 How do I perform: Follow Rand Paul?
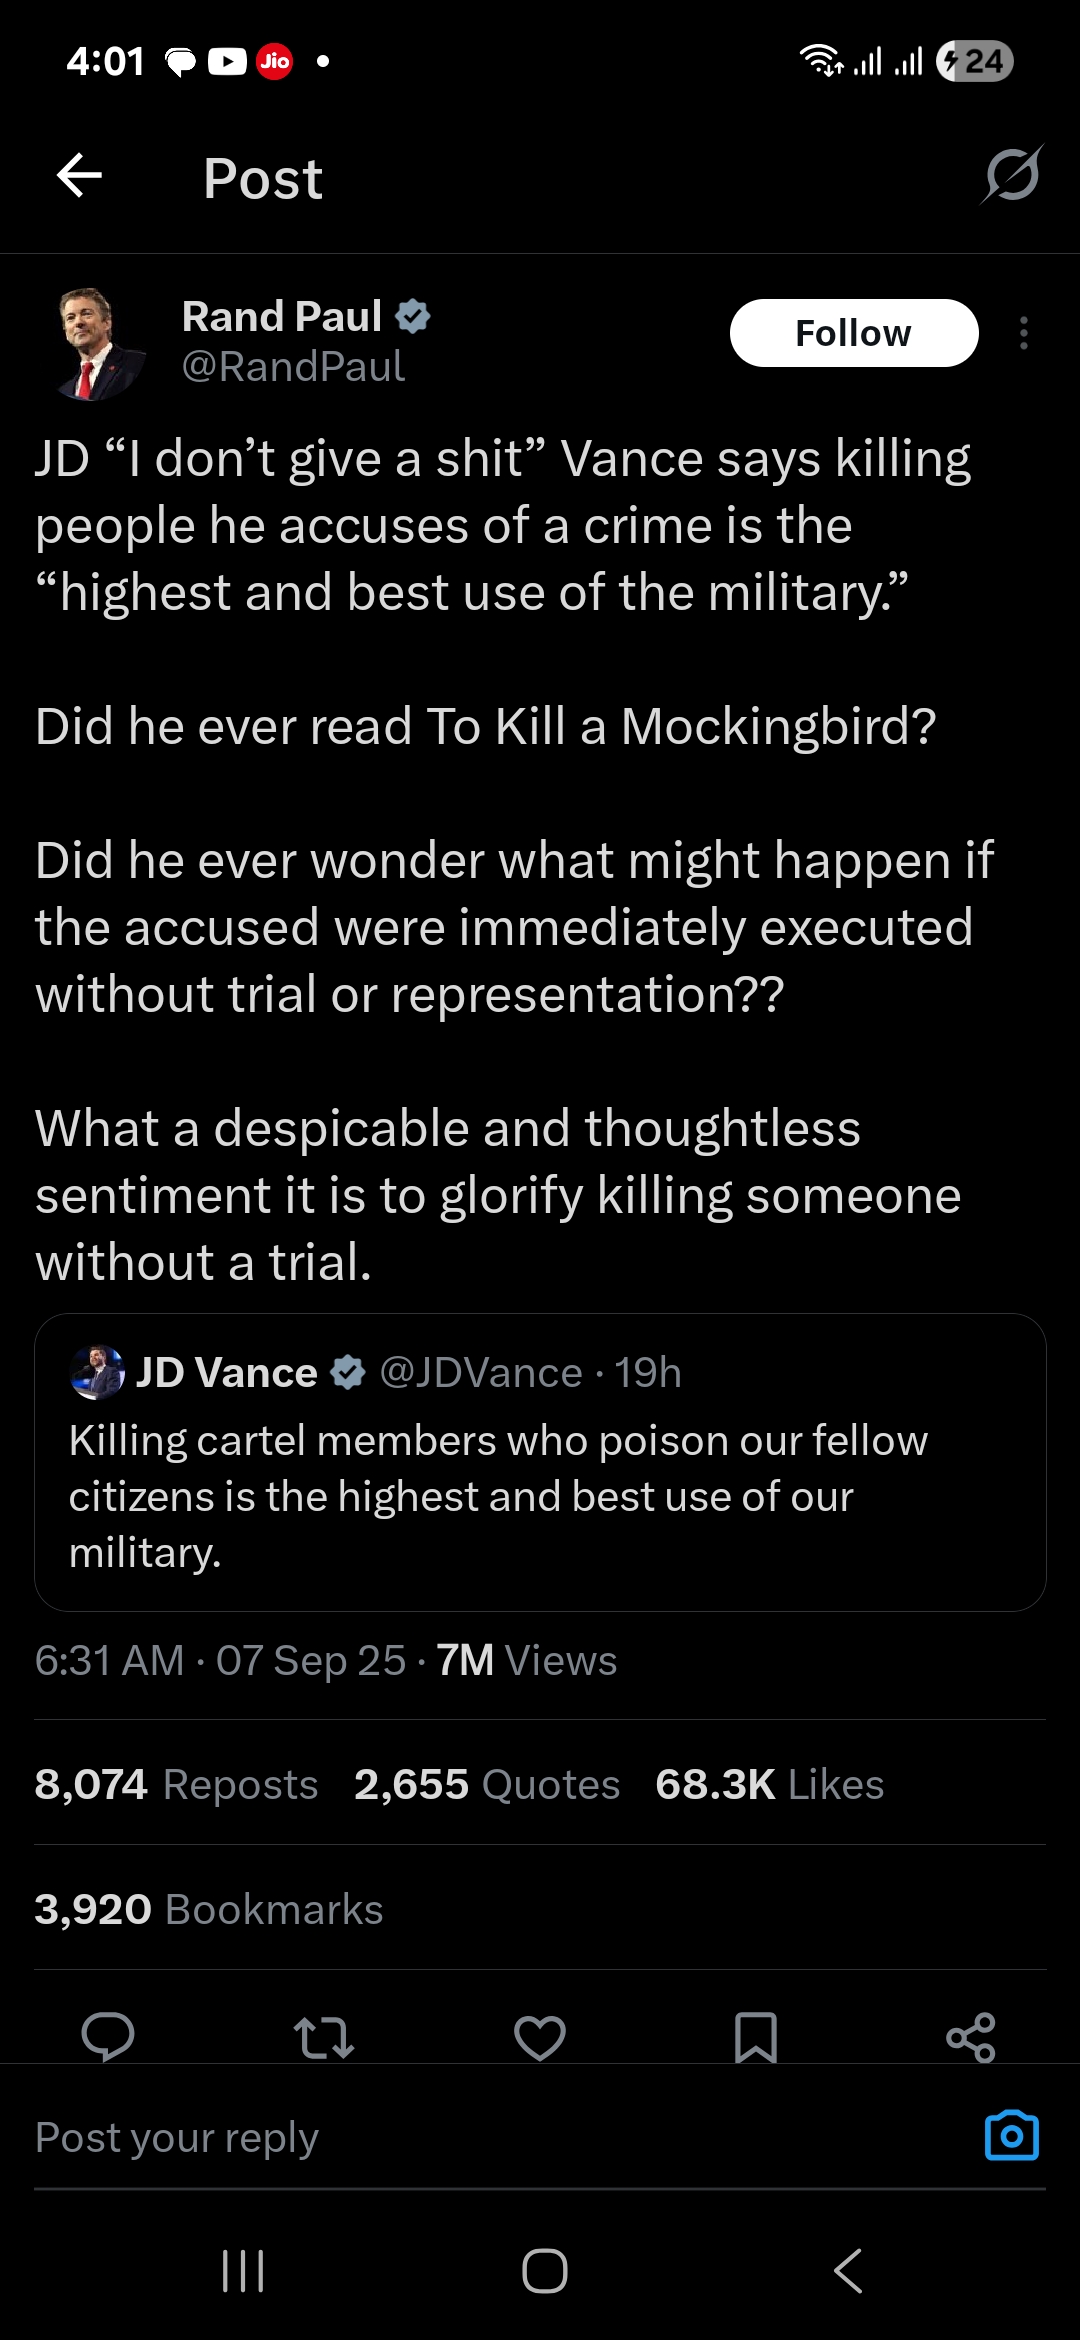(853, 333)
